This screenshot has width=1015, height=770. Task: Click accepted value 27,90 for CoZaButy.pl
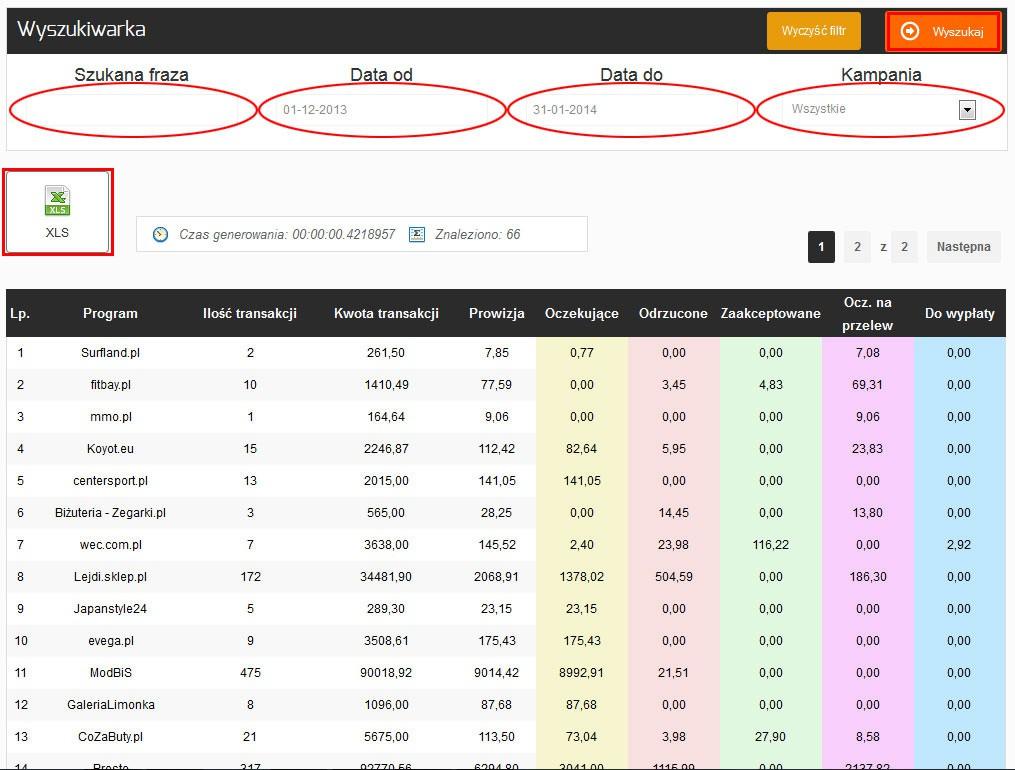pyautogui.click(x=770, y=737)
